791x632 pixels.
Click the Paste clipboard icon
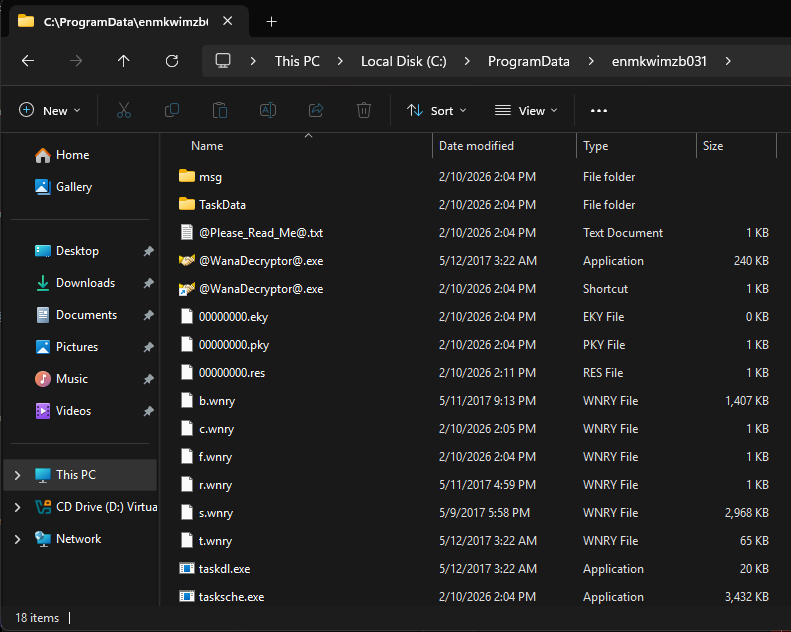pos(220,110)
